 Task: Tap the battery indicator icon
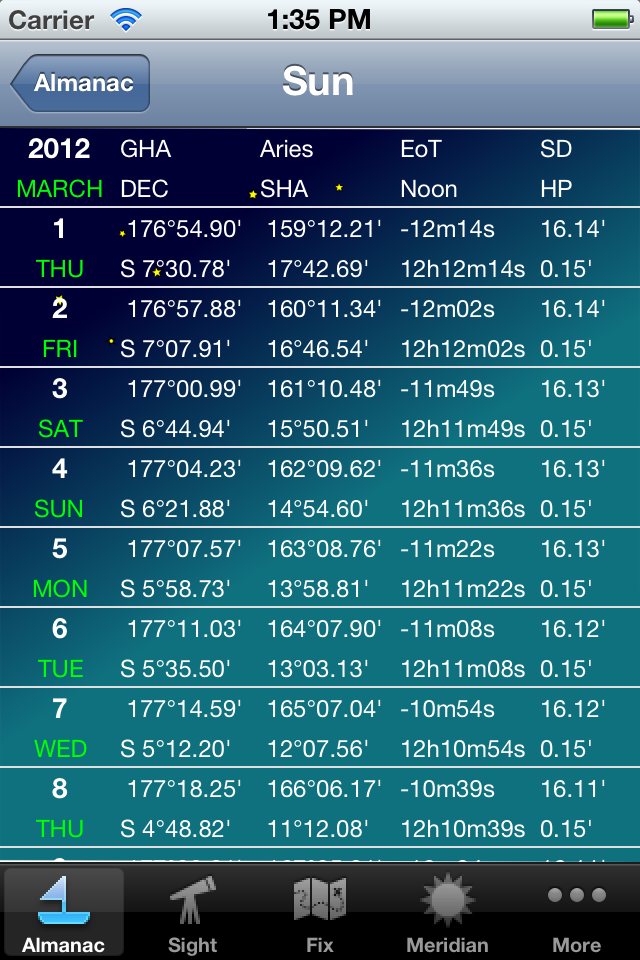click(610, 19)
